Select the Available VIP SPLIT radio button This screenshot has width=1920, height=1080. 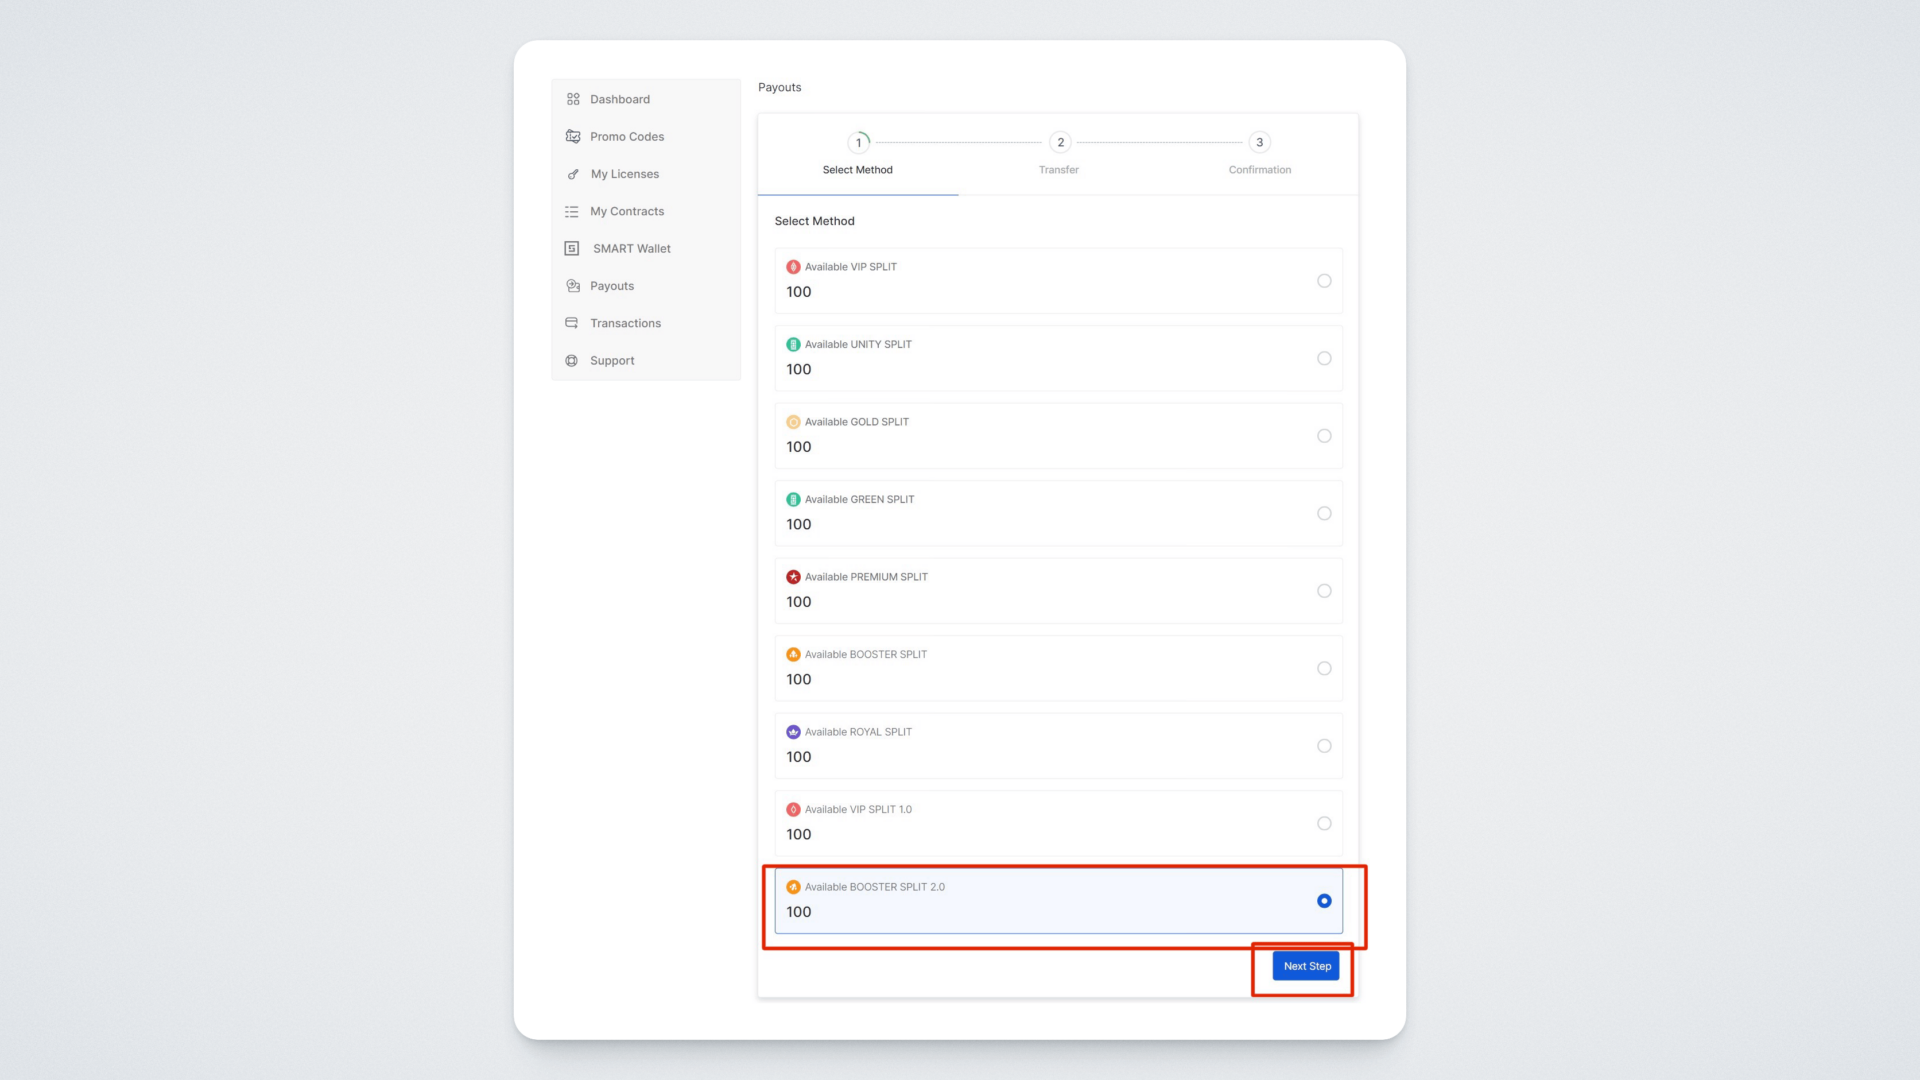(1324, 281)
